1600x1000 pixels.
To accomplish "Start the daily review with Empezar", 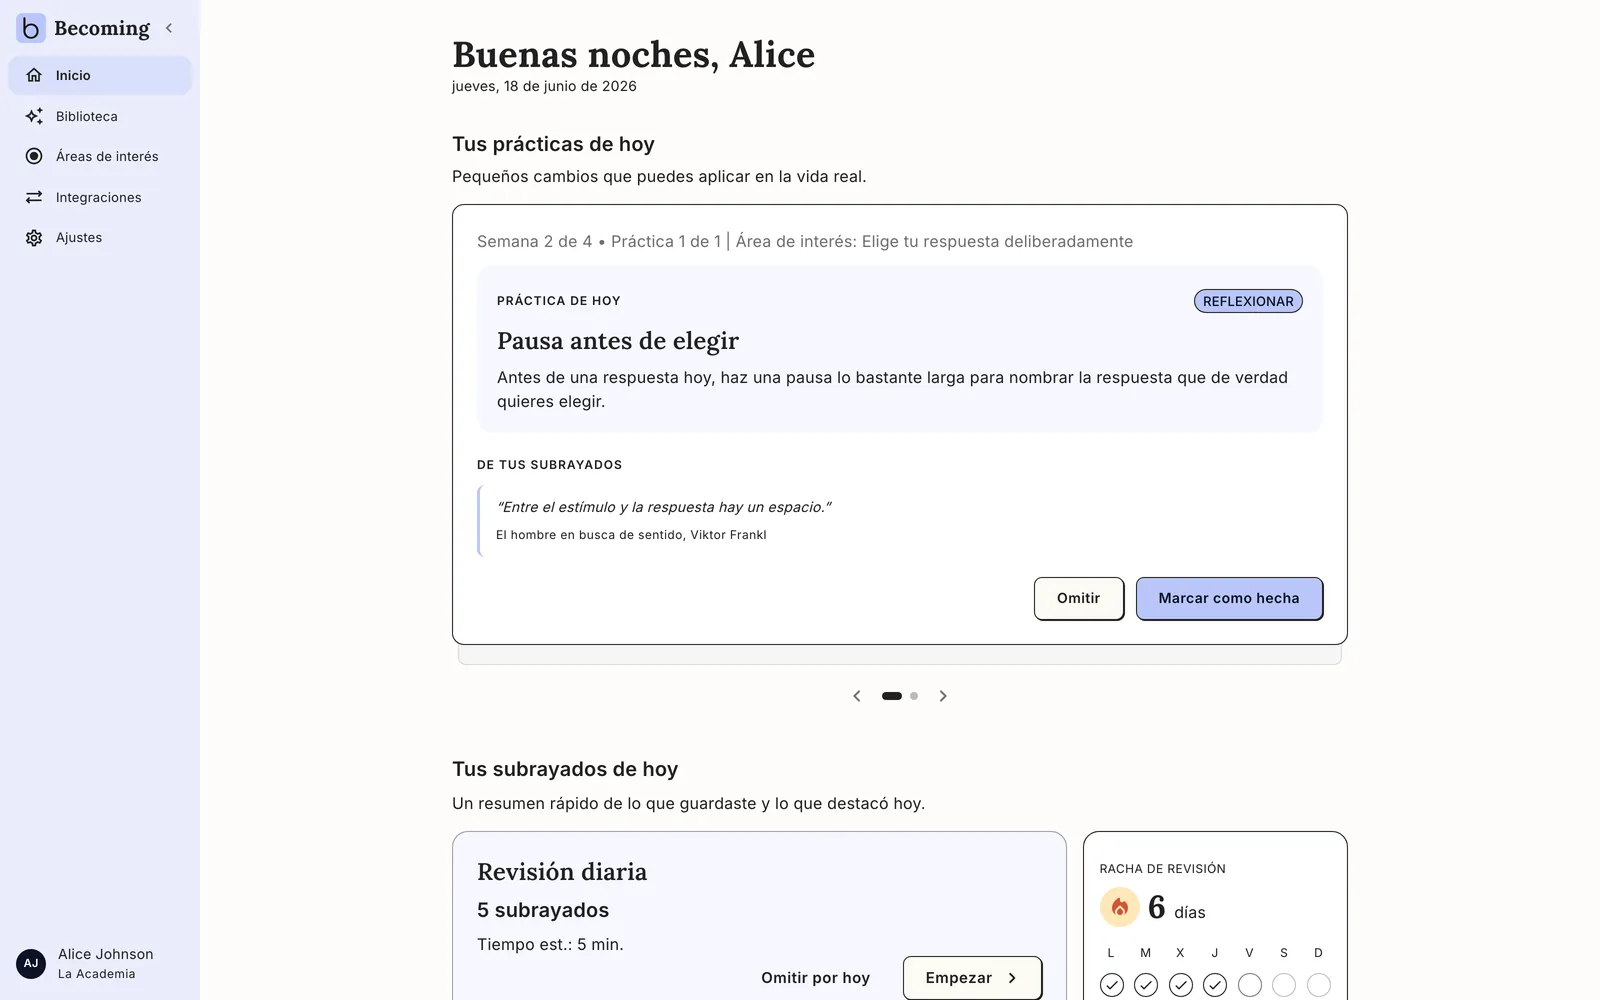I will [972, 978].
